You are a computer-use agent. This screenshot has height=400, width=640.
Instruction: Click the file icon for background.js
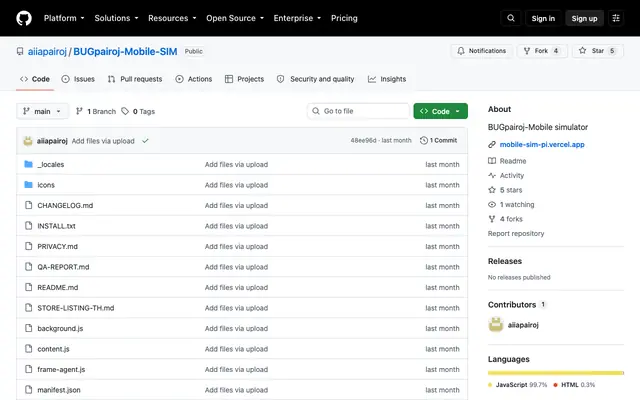click(28, 328)
